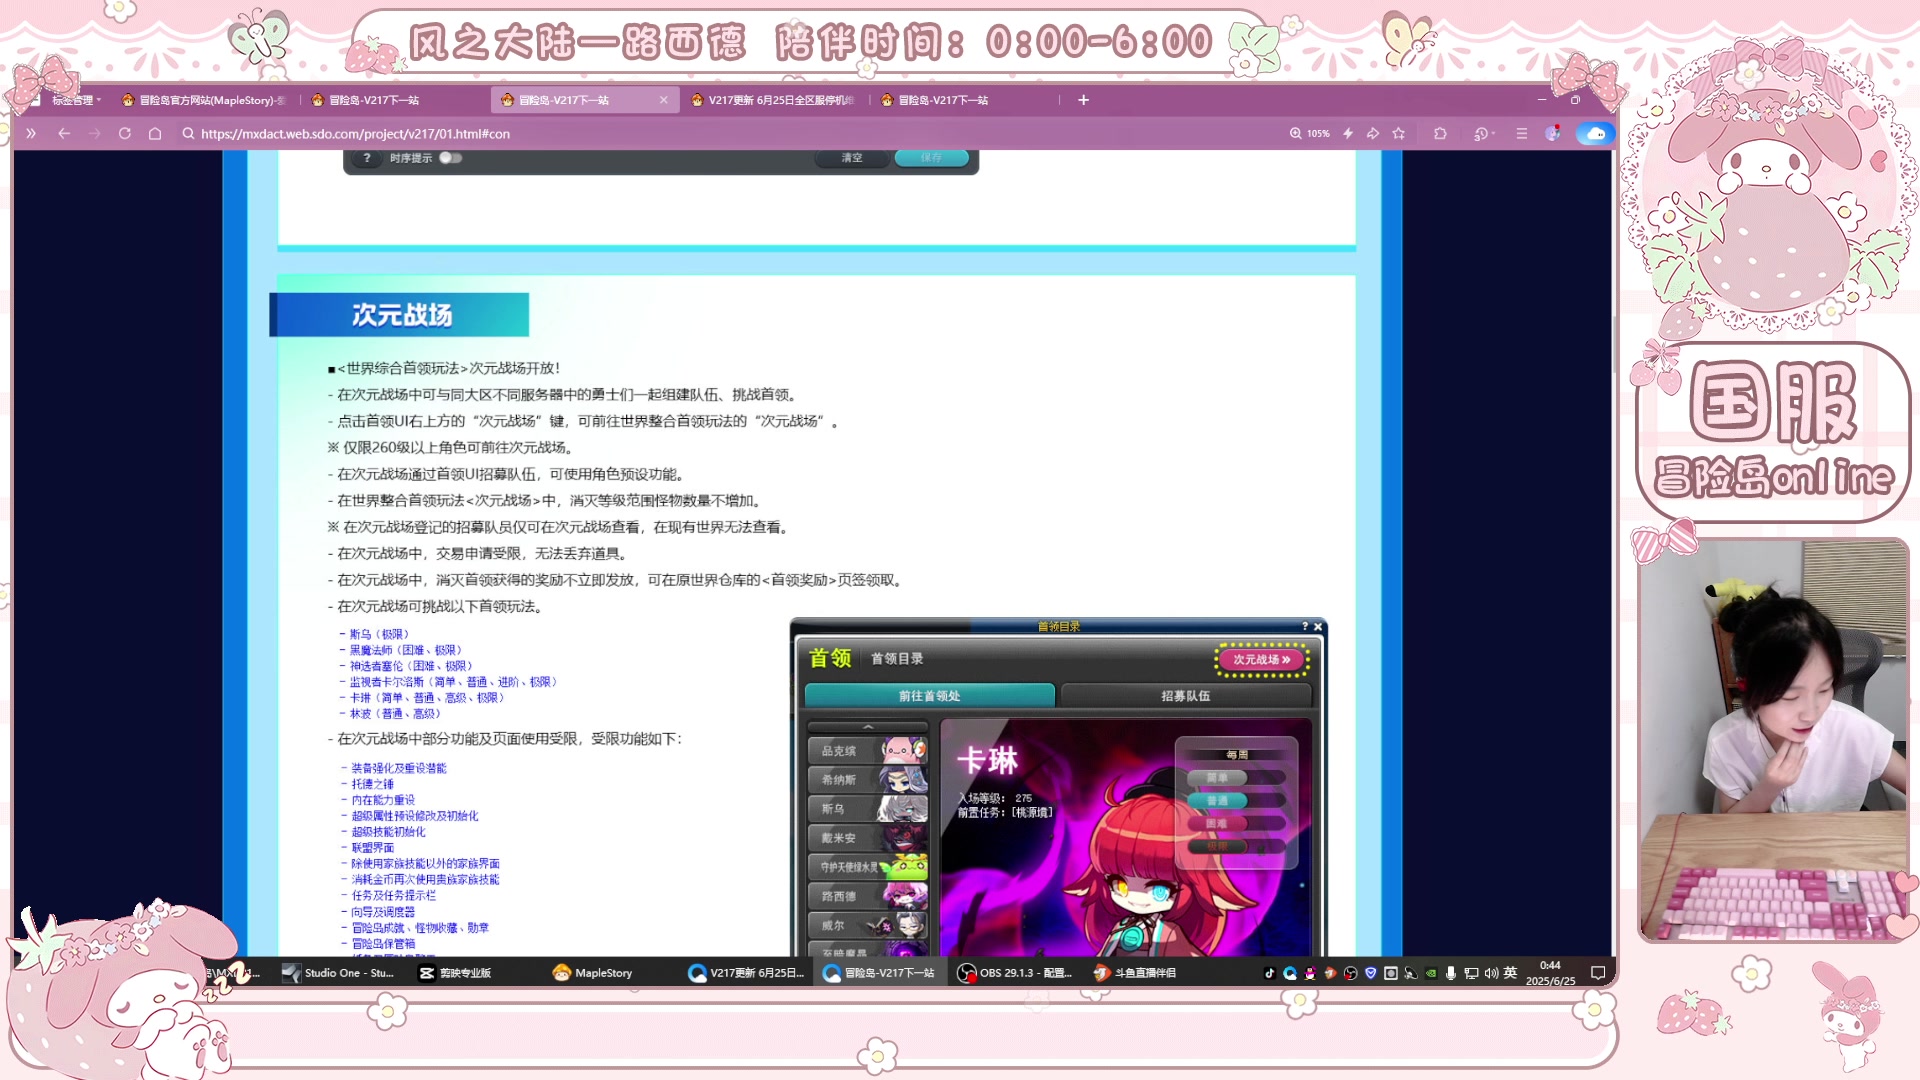Open the 标签管理 tab manager dropdown
The height and width of the screenshot is (1080, 1920).
pyautogui.click(x=77, y=100)
